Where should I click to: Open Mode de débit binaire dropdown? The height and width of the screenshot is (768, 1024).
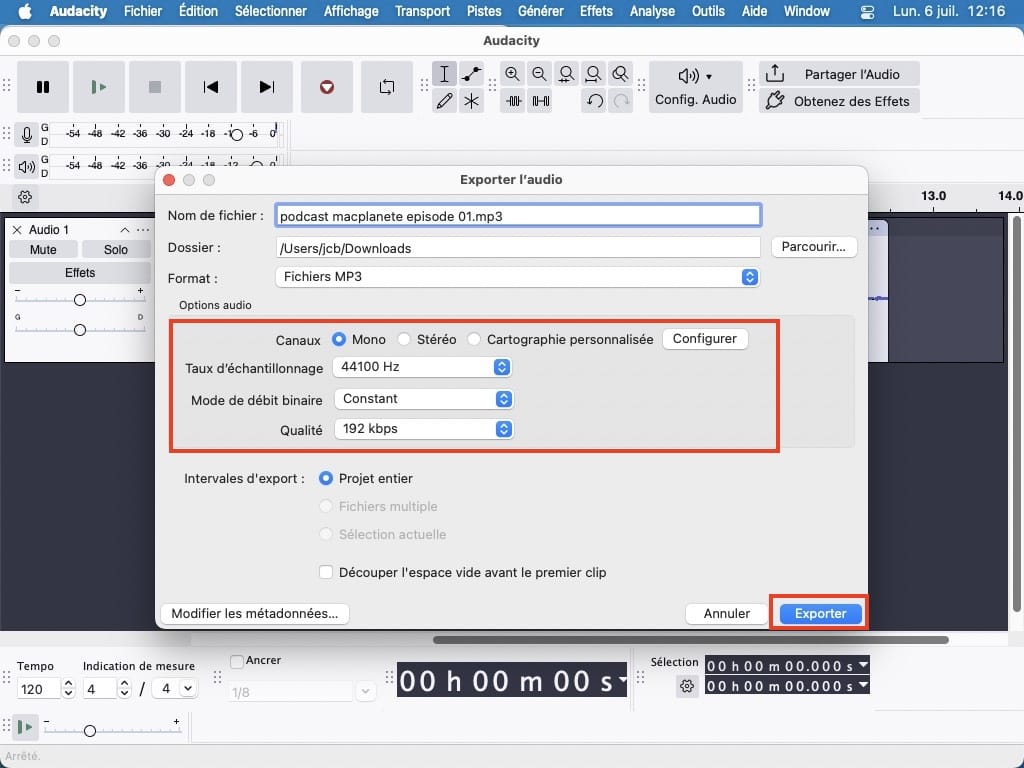(x=423, y=399)
